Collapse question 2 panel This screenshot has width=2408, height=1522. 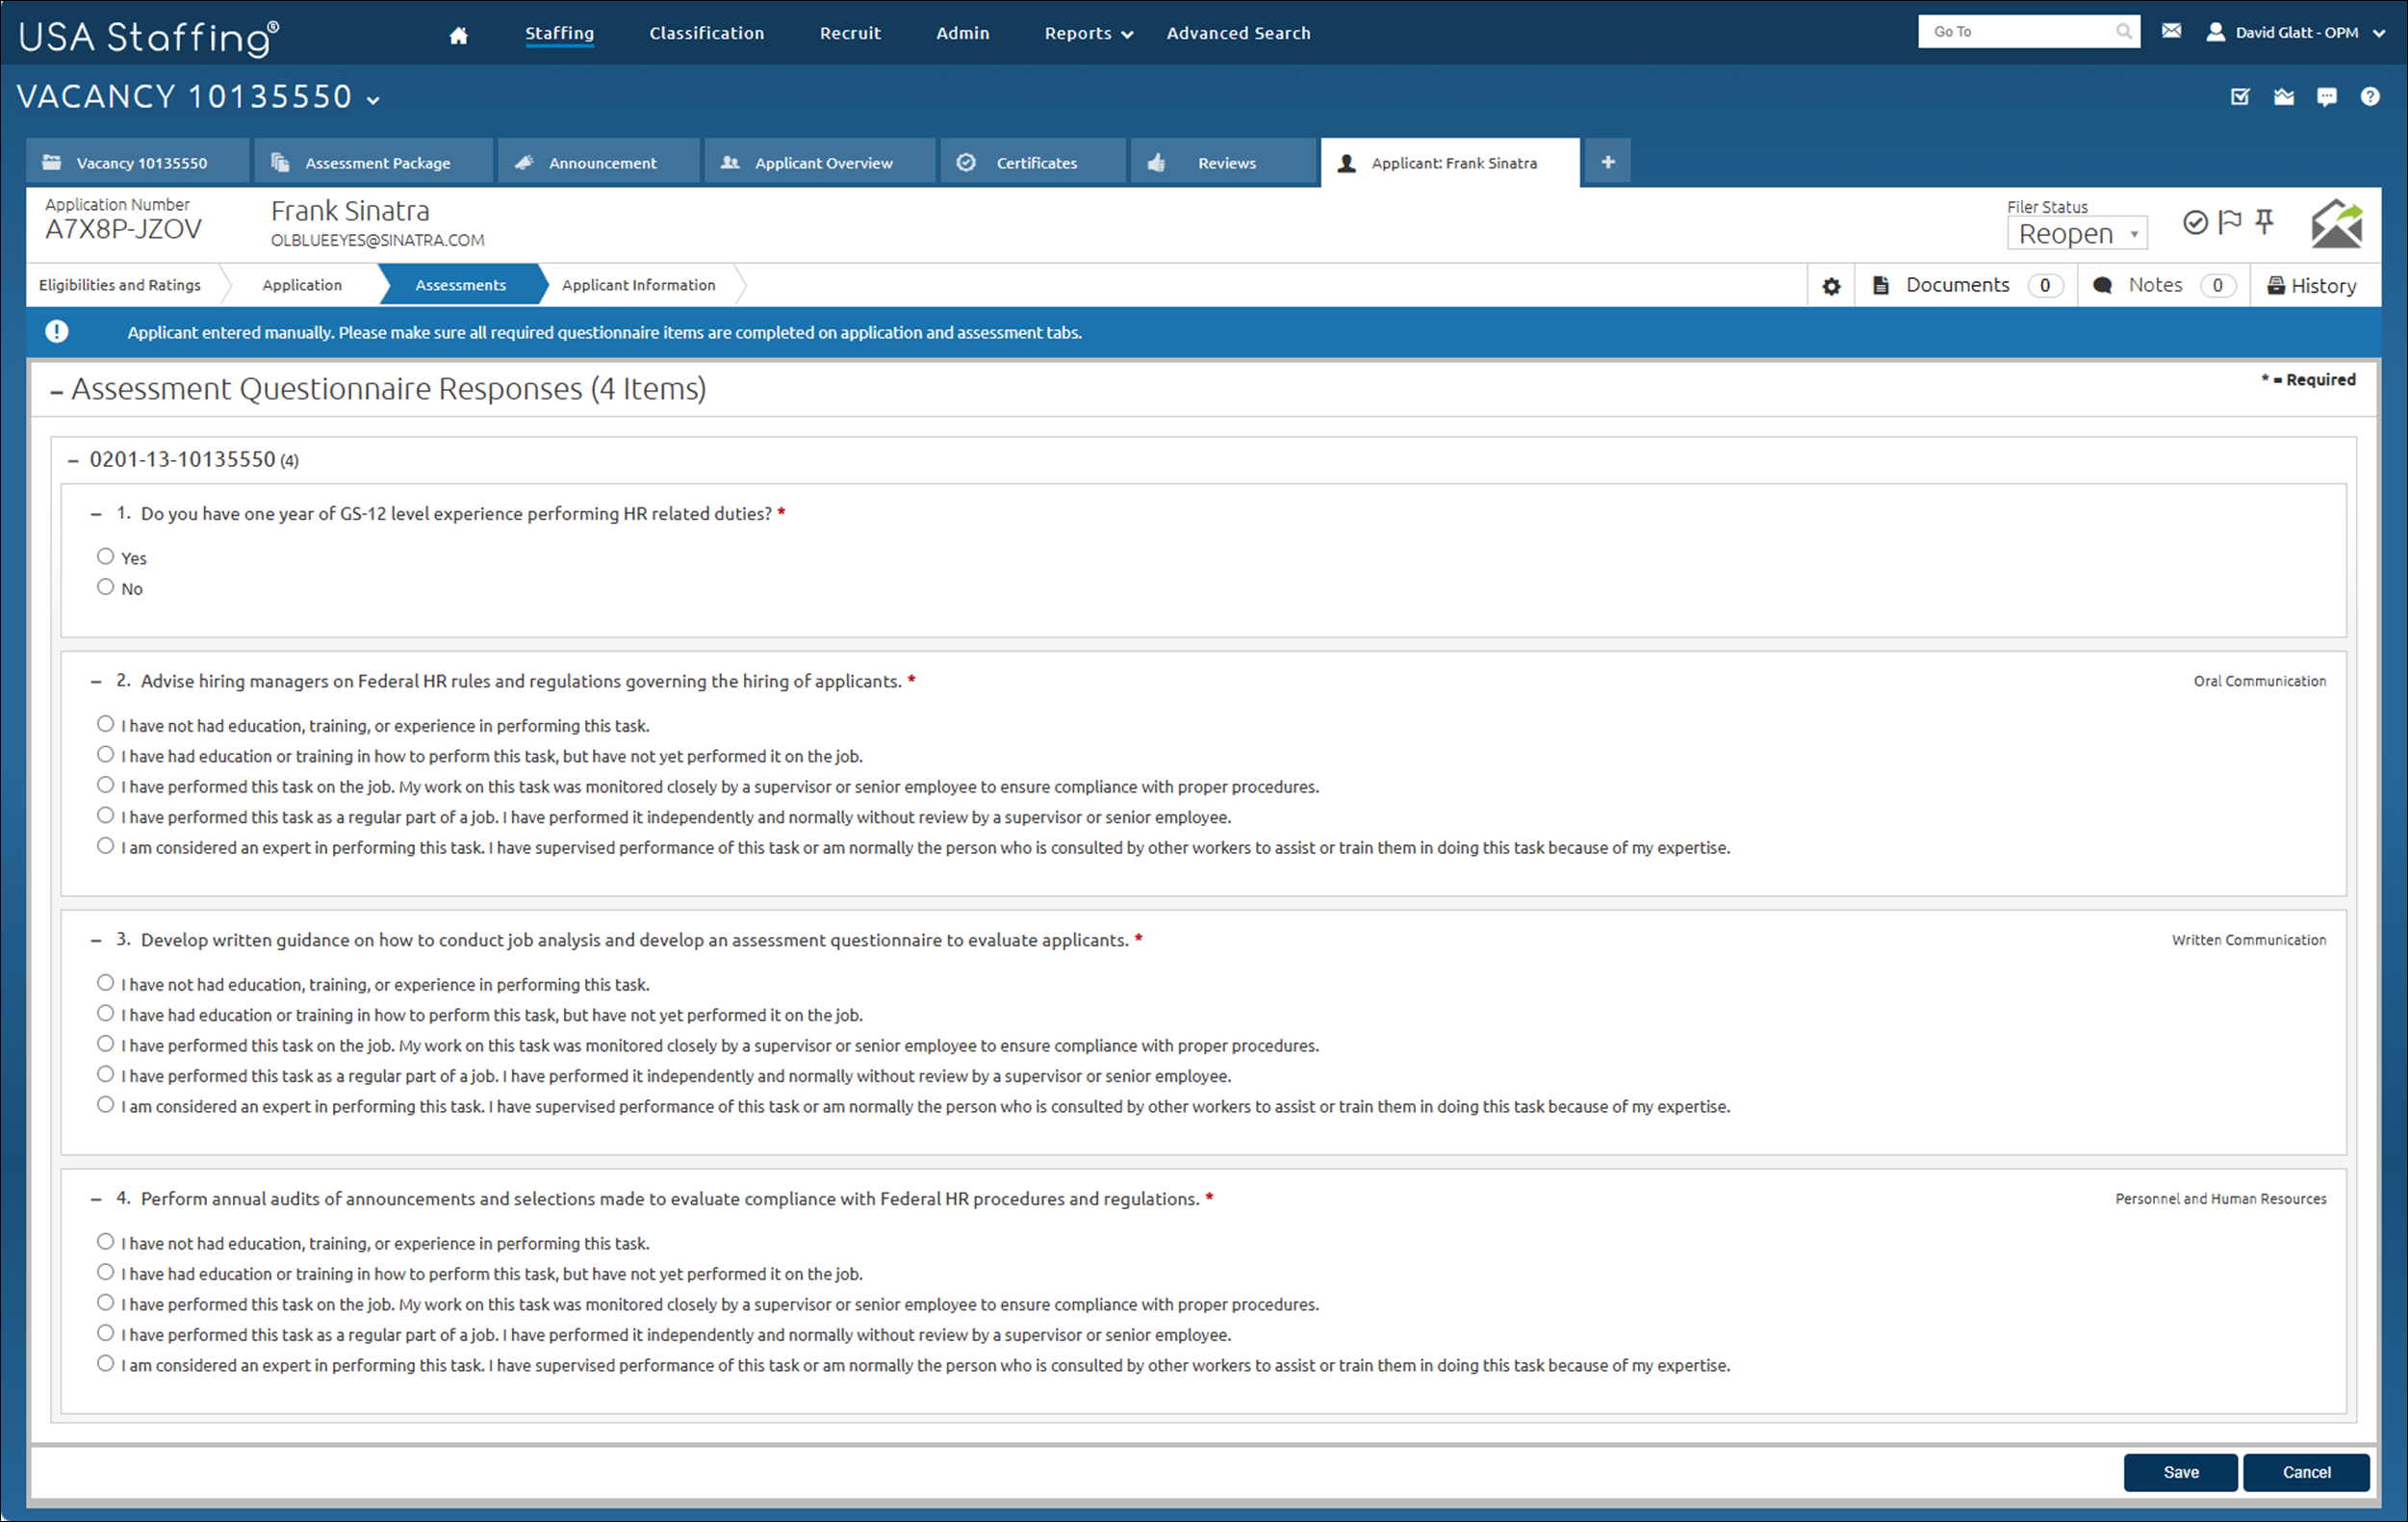click(x=96, y=683)
